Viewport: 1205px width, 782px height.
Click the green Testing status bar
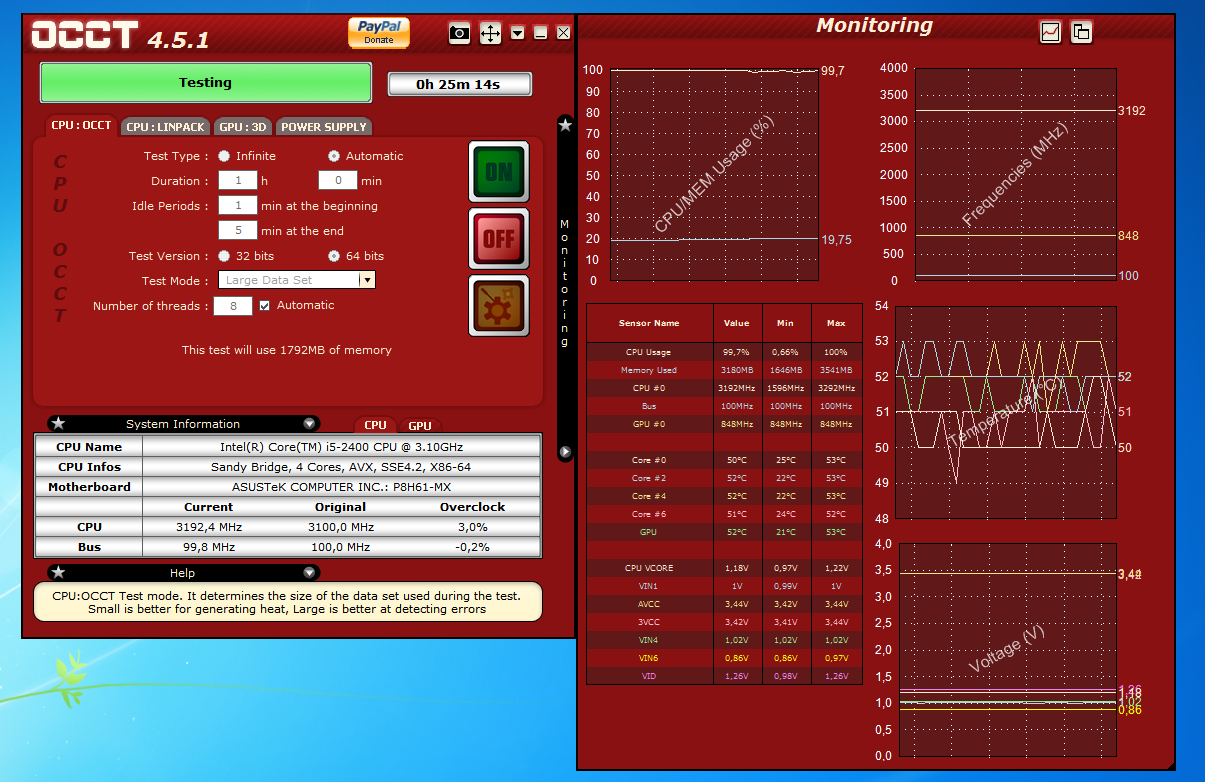[x=205, y=83]
